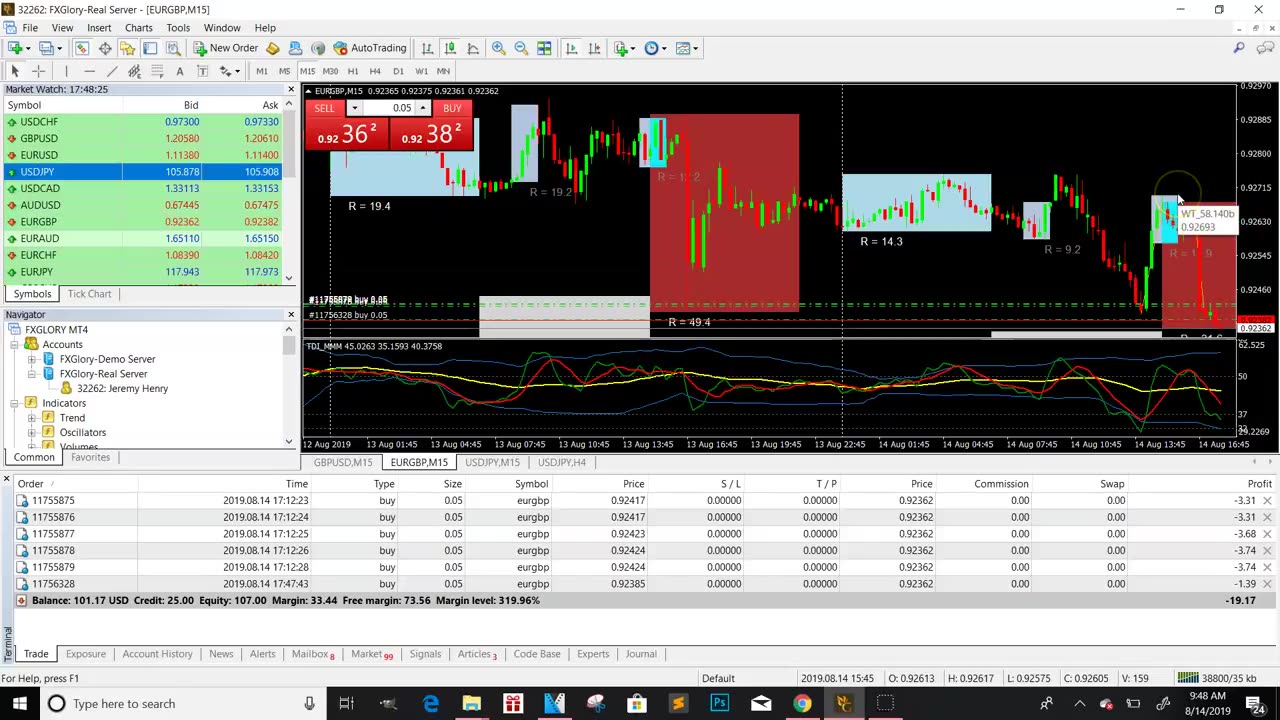Open MetaEditor with the gold book icon

pos(274,48)
